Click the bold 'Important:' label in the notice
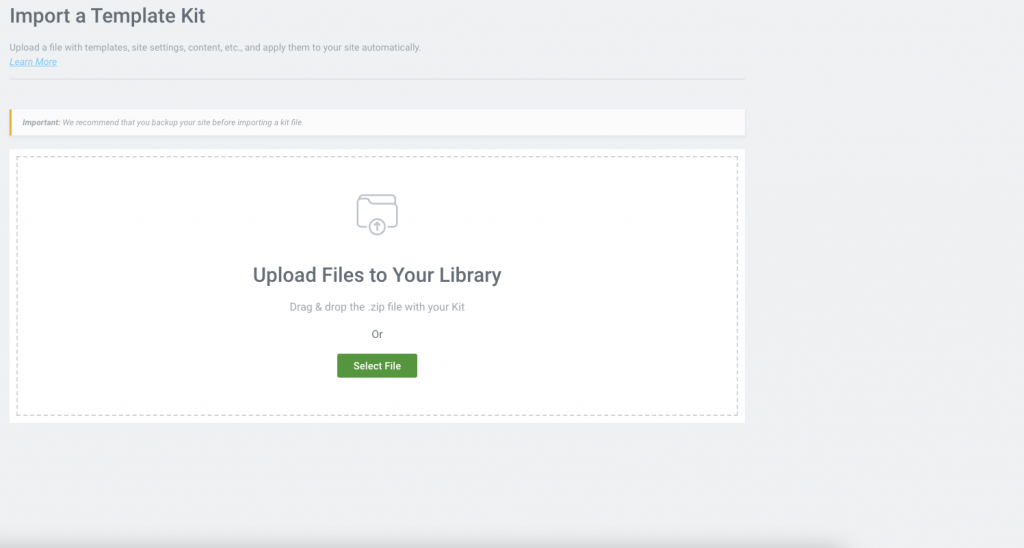1024x548 pixels. [x=41, y=122]
